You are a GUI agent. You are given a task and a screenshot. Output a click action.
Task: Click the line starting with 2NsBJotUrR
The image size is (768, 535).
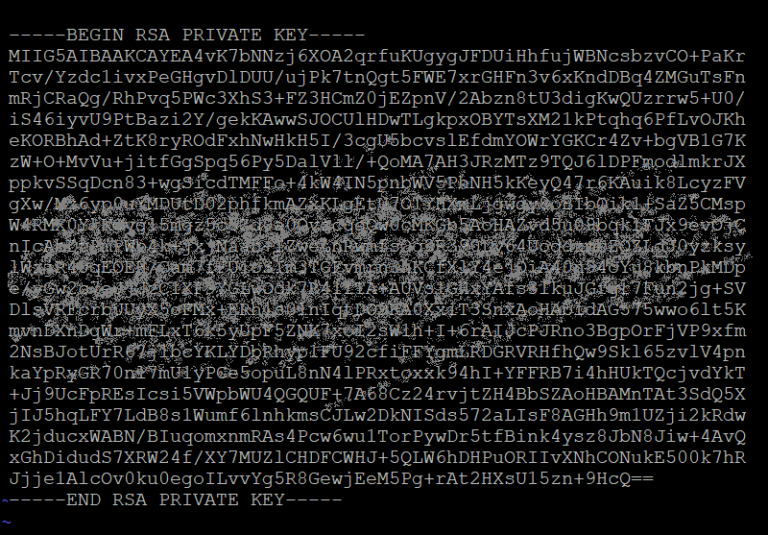tap(377, 352)
